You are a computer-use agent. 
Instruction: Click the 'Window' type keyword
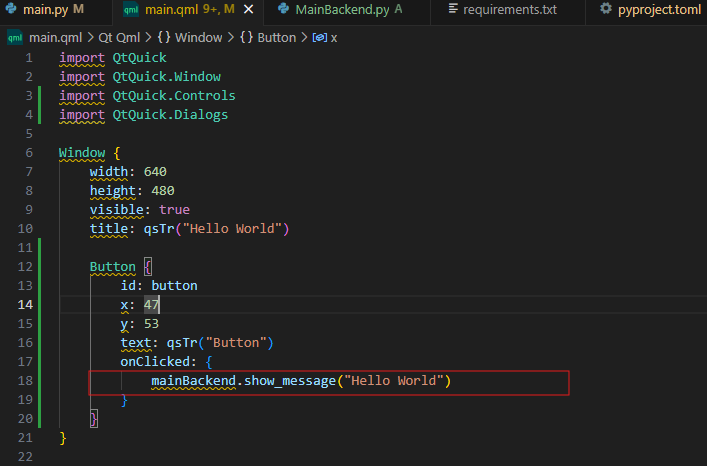point(82,153)
